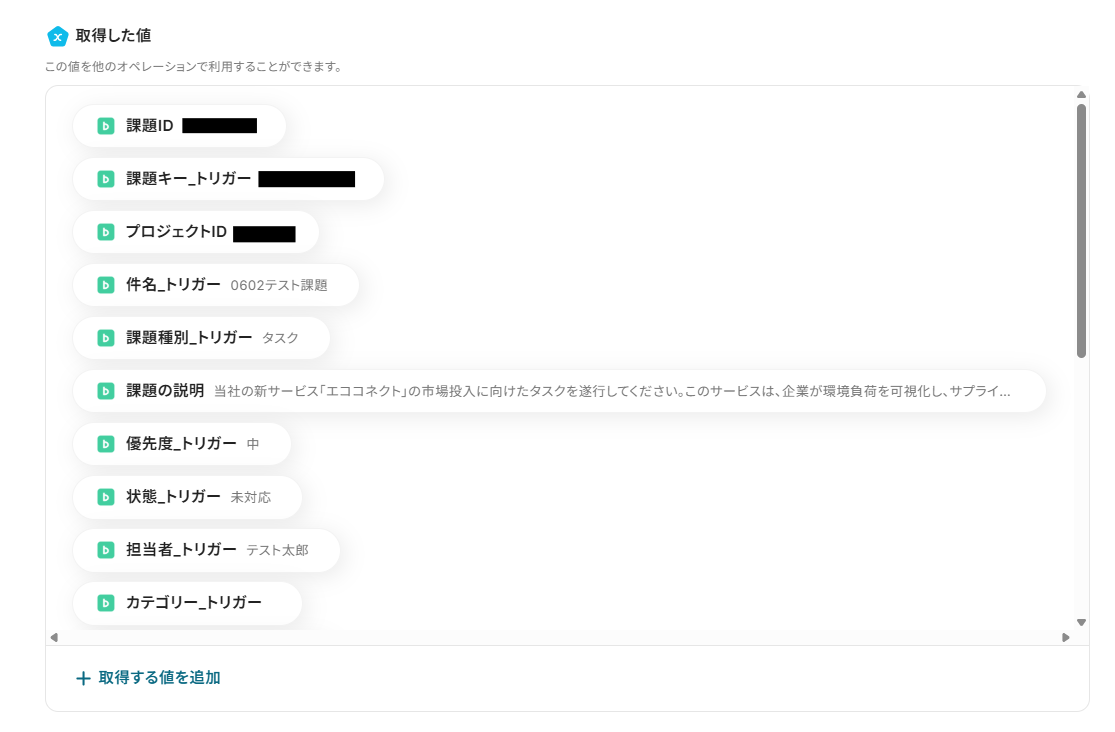1115x732 pixels.
Task: Click the green icon beside プロジェクトID
Action: [105, 232]
